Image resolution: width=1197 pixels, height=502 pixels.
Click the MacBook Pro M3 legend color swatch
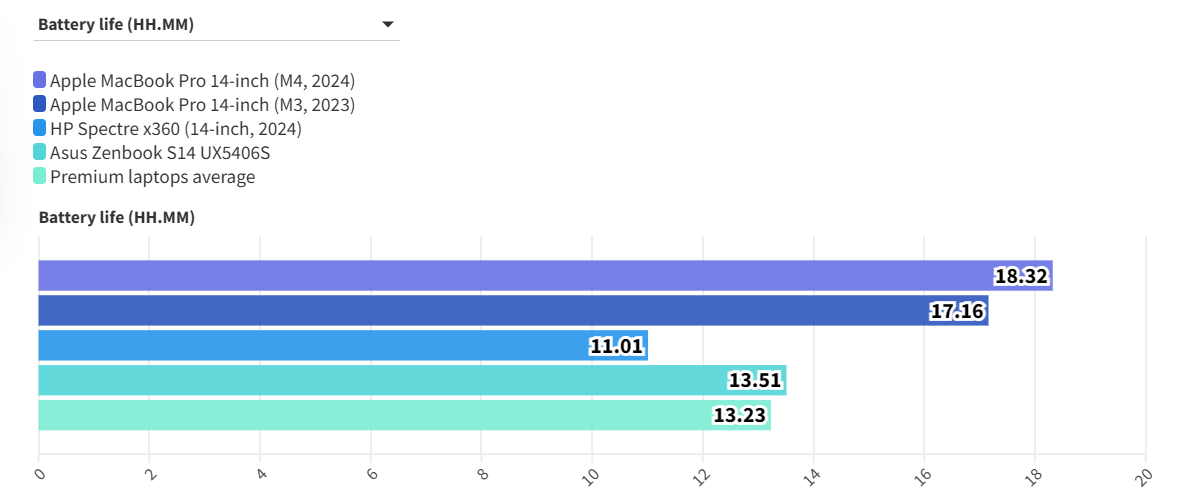pyautogui.click(x=40, y=104)
